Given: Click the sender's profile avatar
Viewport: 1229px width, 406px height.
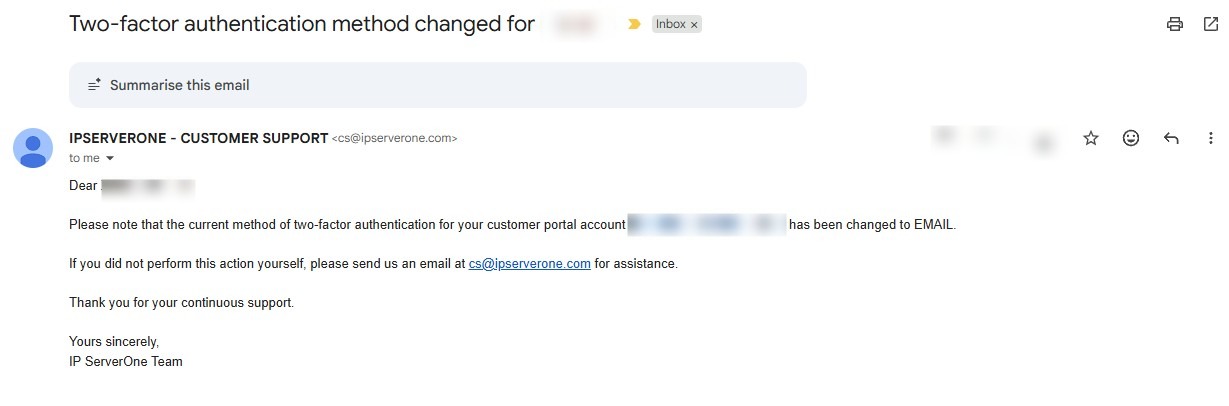Looking at the screenshot, I should point(33,148).
